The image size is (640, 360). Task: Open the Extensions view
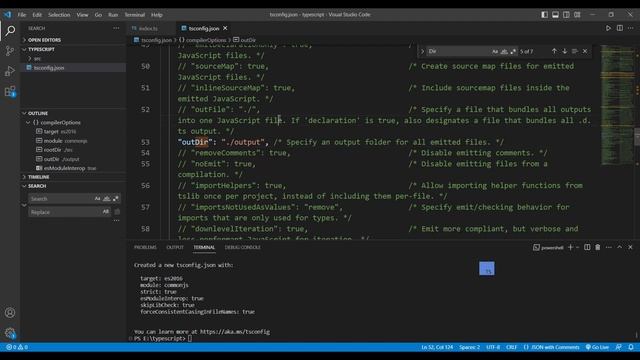[x=10, y=91]
